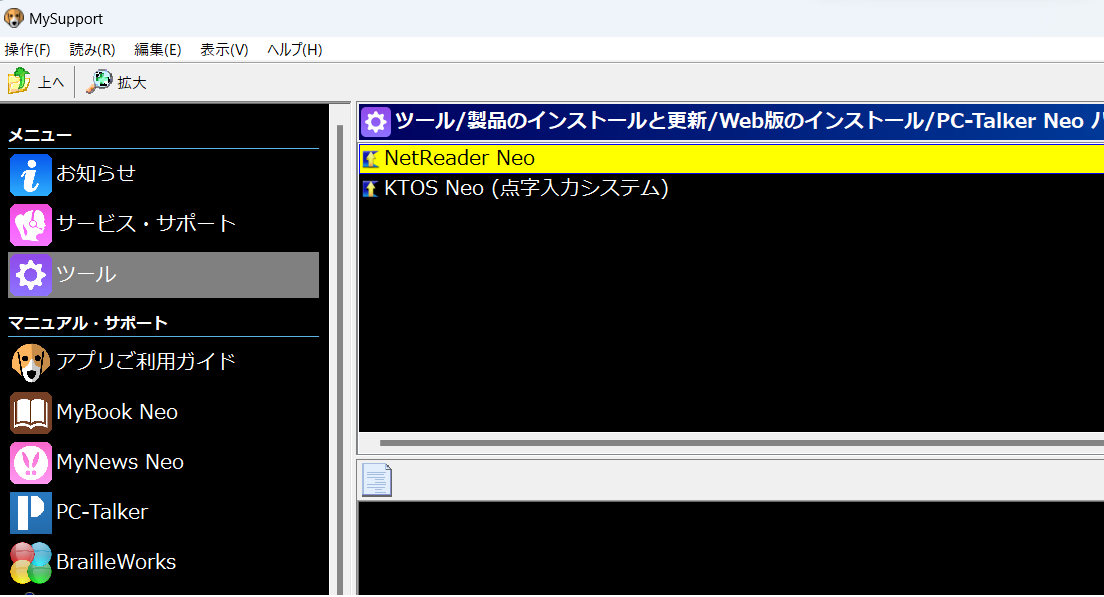Image resolution: width=1104 pixels, height=597 pixels.
Task: Open the 読み(R) menu
Action: pyautogui.click(x=92, y=48)
